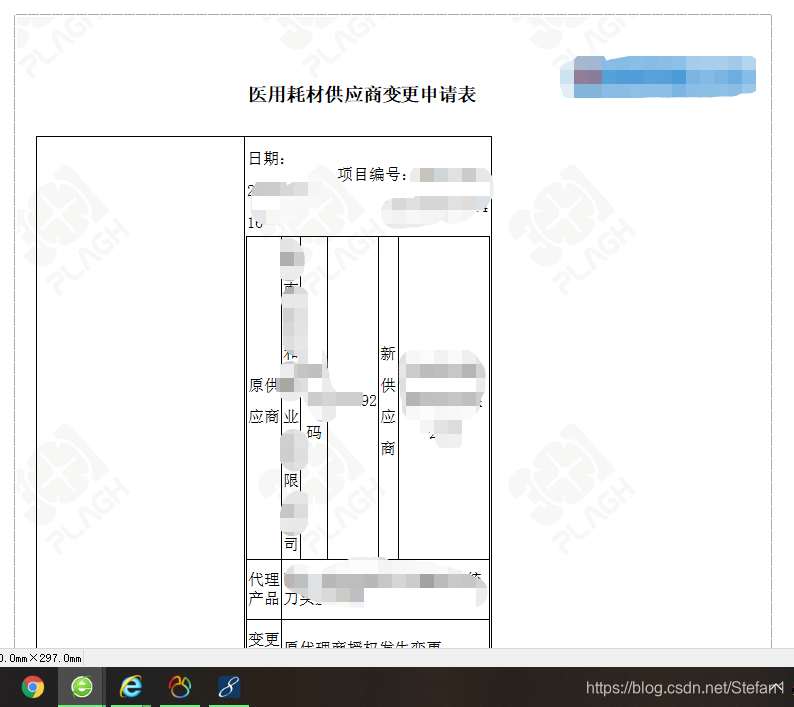
Task: Switch to Navicat in the taskbar
Action: [x=180, y=687]
